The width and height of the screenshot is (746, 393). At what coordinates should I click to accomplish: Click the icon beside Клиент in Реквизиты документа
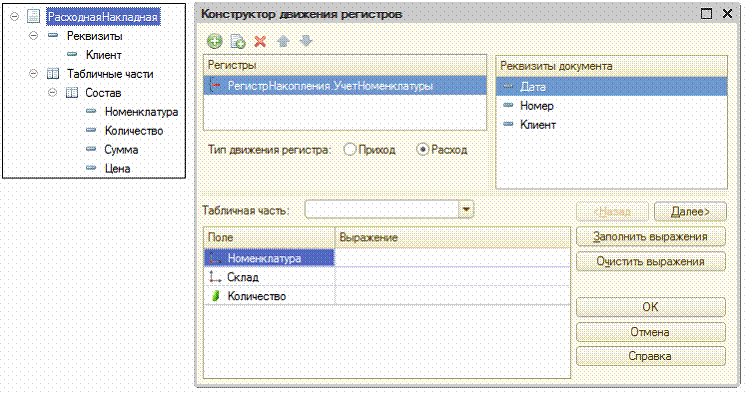pyautogui.click(x=509, y=124)
